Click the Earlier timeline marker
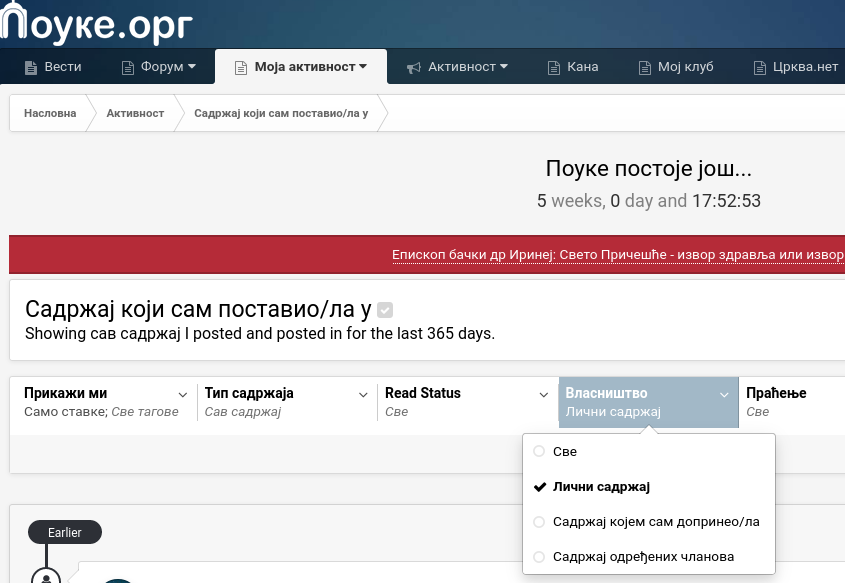The image size is (845, 583). pyautogui.click(x=65, y=532)
